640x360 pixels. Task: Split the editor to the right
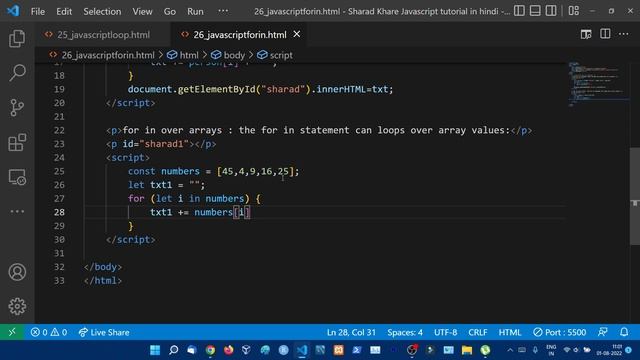605,34
